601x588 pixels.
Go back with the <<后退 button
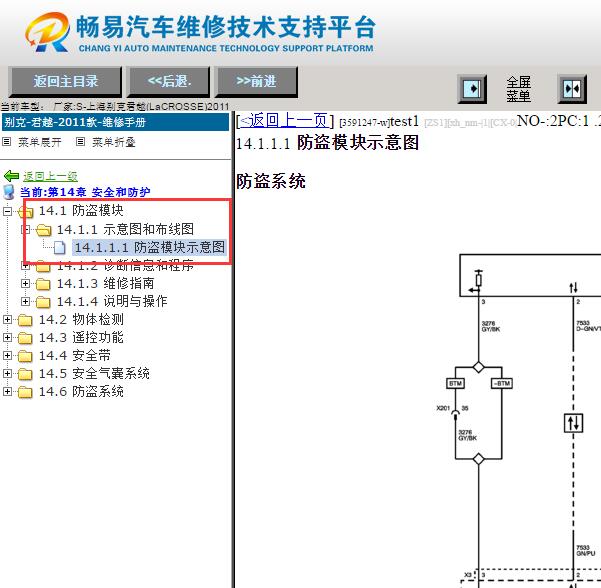[x=169, y=81]
